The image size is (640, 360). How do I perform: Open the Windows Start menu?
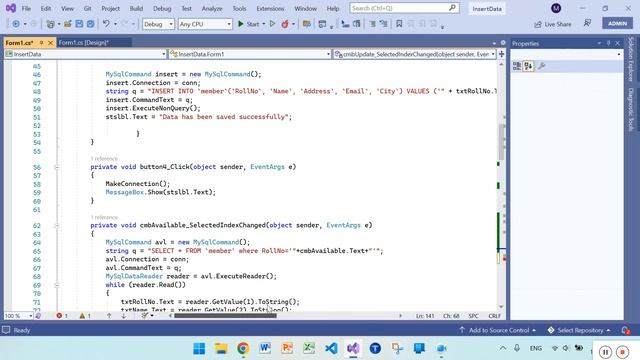point(199,348)
